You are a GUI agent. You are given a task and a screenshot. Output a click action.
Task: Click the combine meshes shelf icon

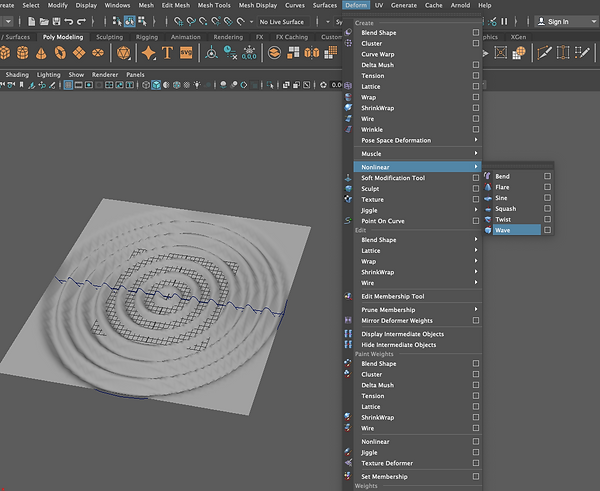pyautogui.click(x=274, y=52)
